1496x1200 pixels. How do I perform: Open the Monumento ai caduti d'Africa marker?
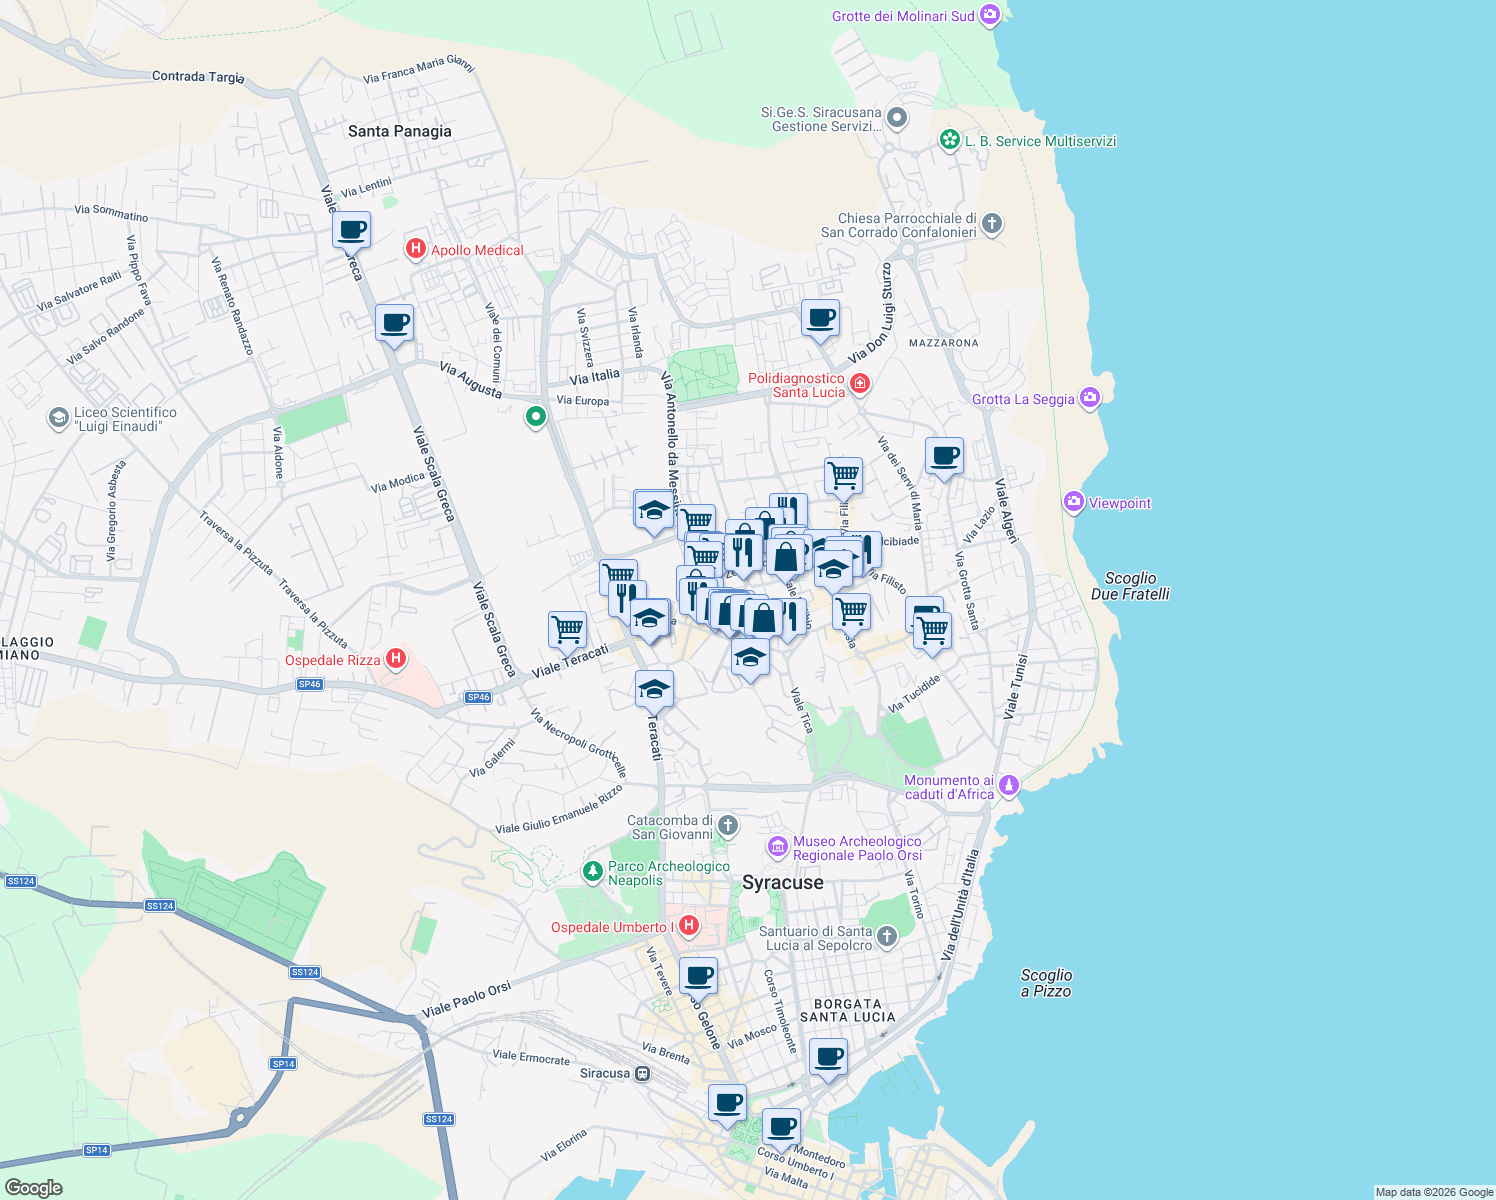[x=1009, y=787]
